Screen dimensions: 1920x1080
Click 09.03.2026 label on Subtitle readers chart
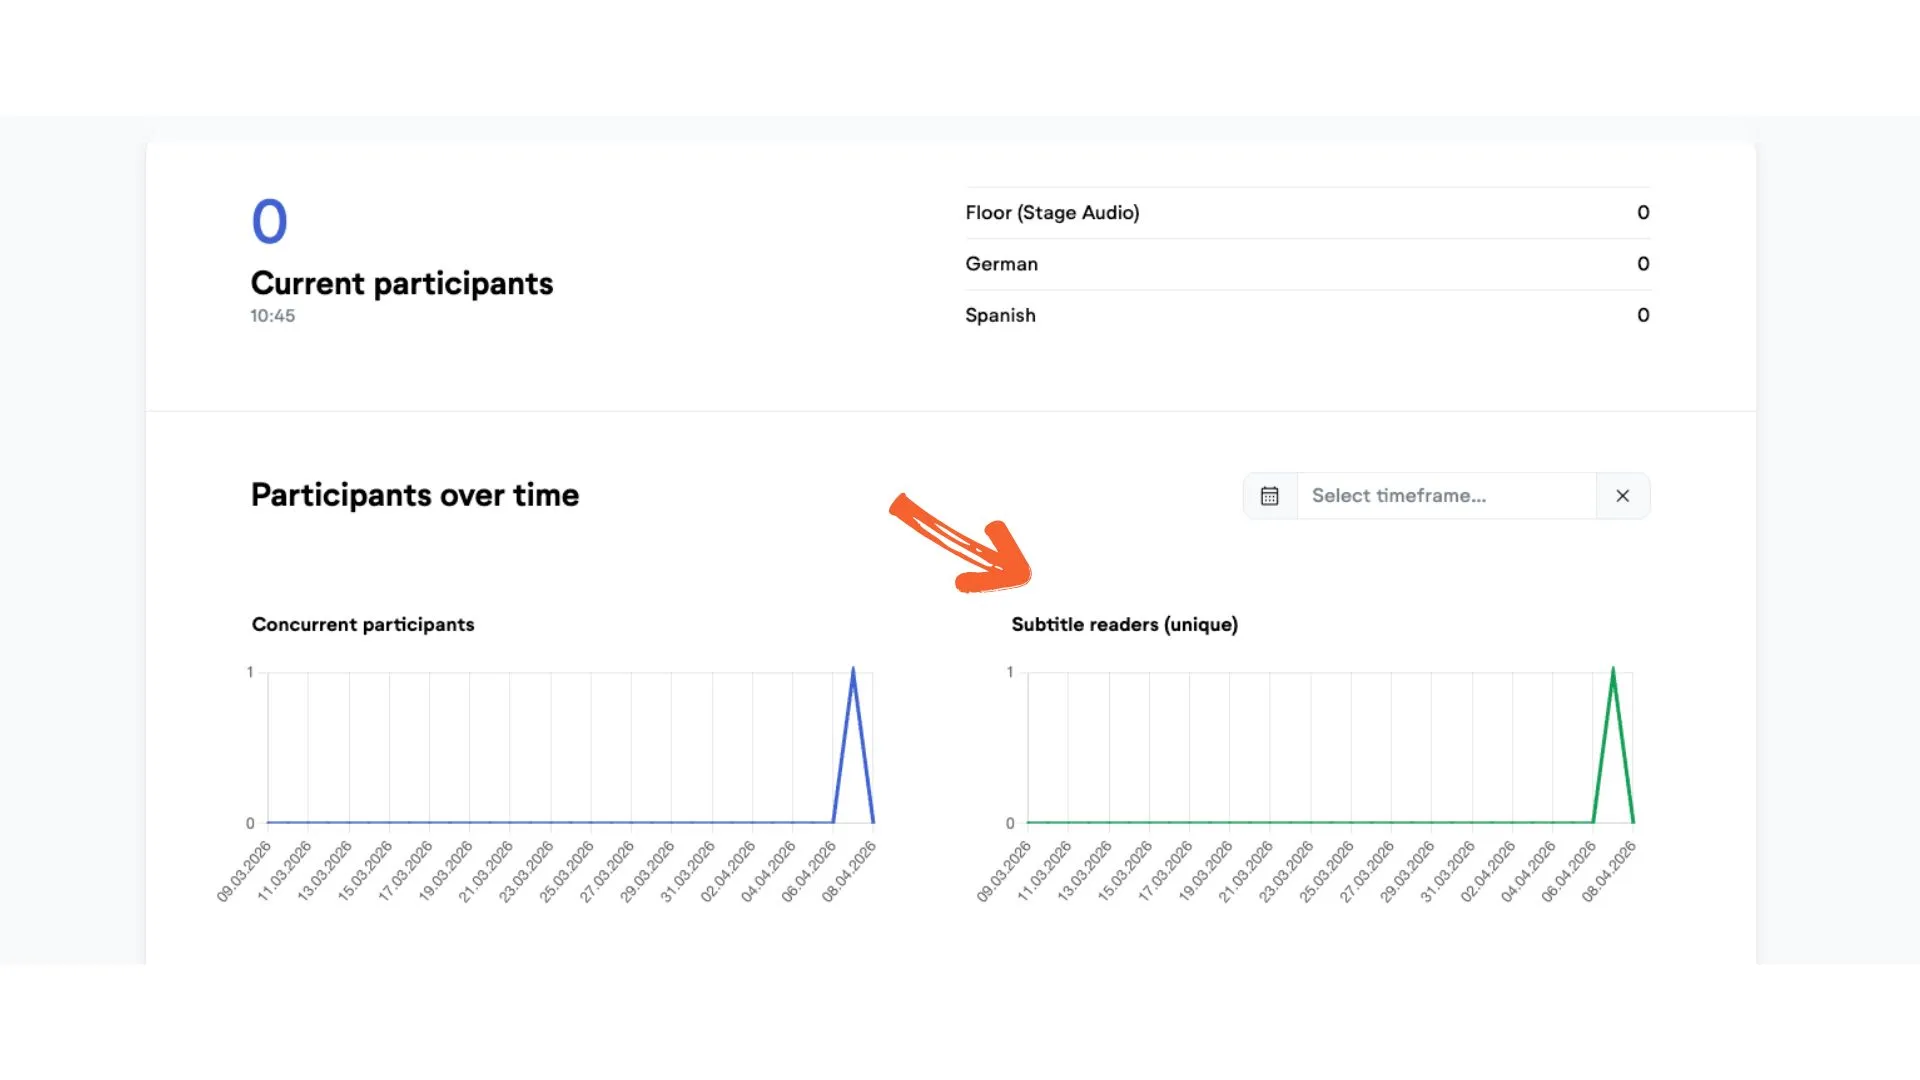[x=1004, y=871]
